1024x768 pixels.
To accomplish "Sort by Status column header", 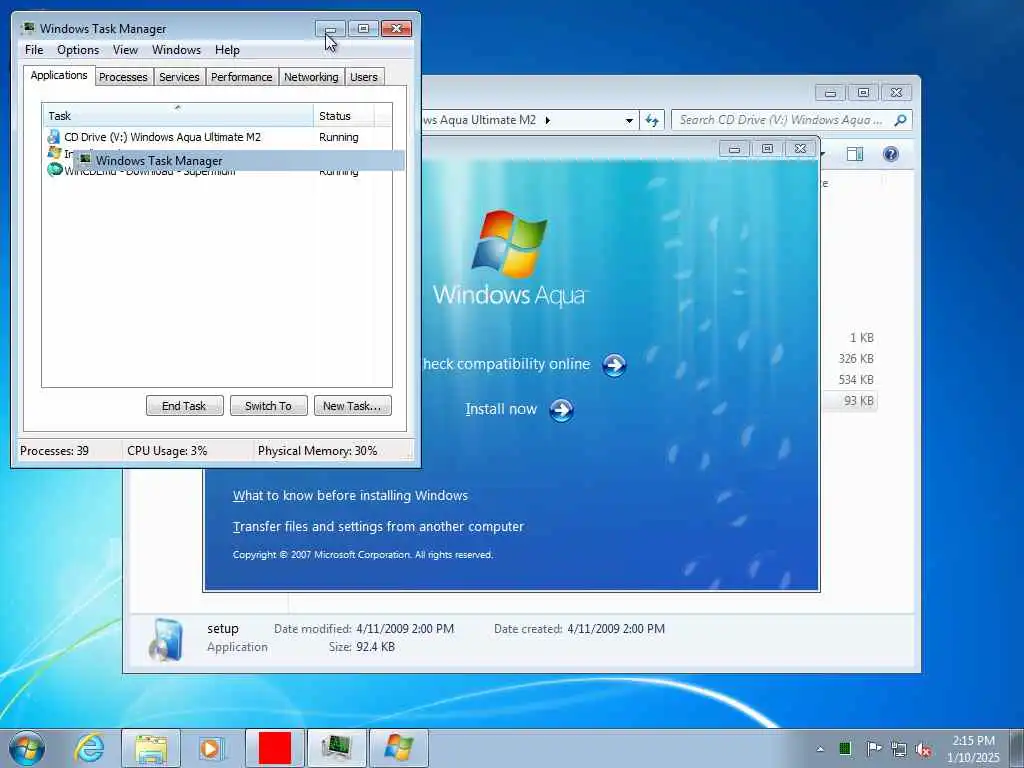I will (344, 116).
